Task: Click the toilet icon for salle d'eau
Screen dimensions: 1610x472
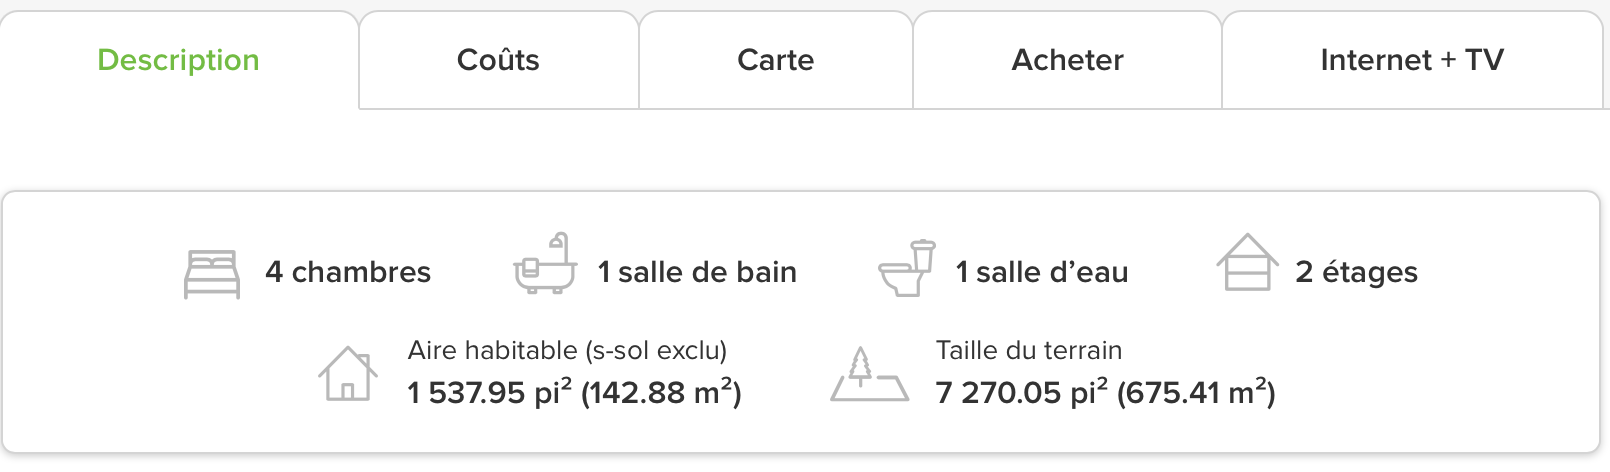Action: 907,268
